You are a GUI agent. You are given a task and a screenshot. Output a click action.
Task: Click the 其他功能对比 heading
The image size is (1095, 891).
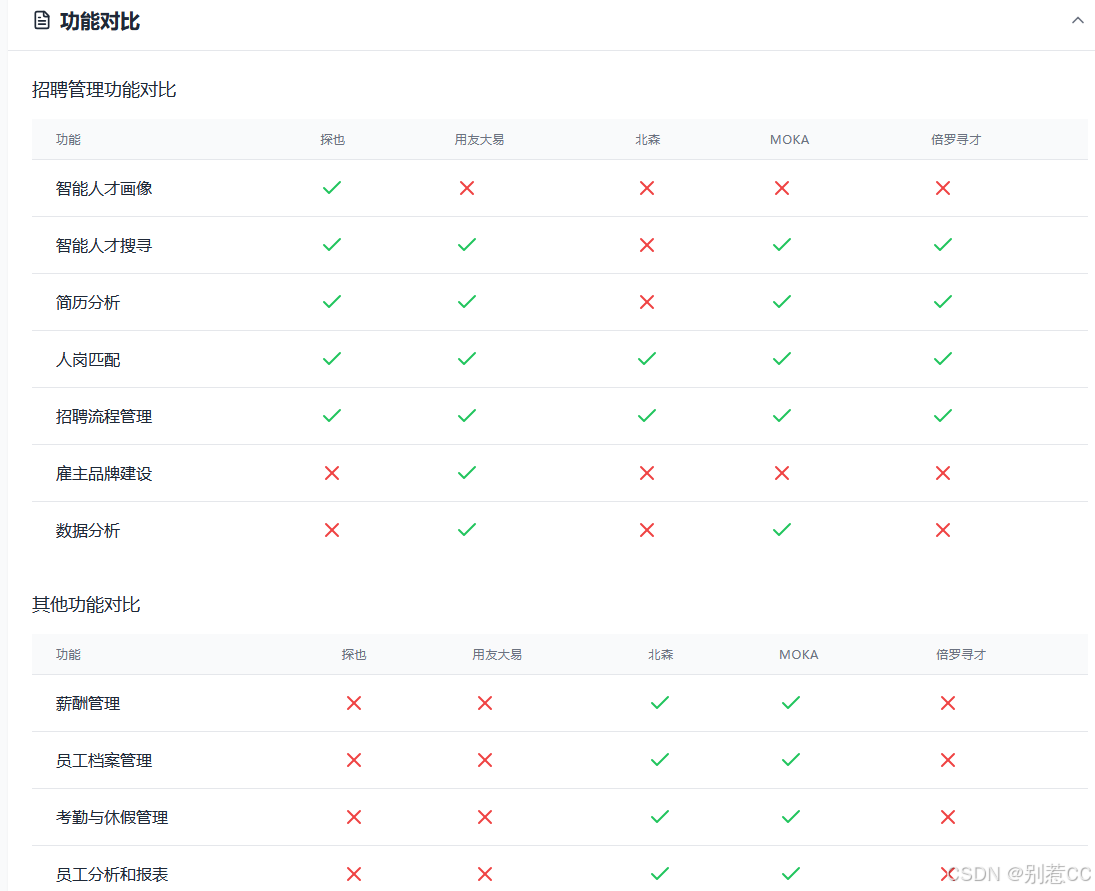(86, 604)
